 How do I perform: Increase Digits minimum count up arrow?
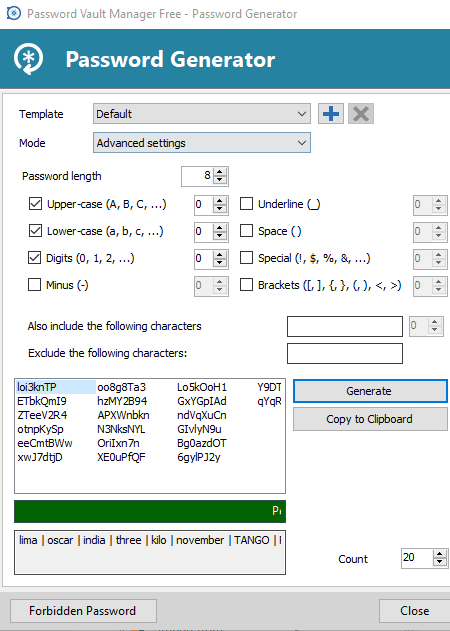click(x=220, y=254)
